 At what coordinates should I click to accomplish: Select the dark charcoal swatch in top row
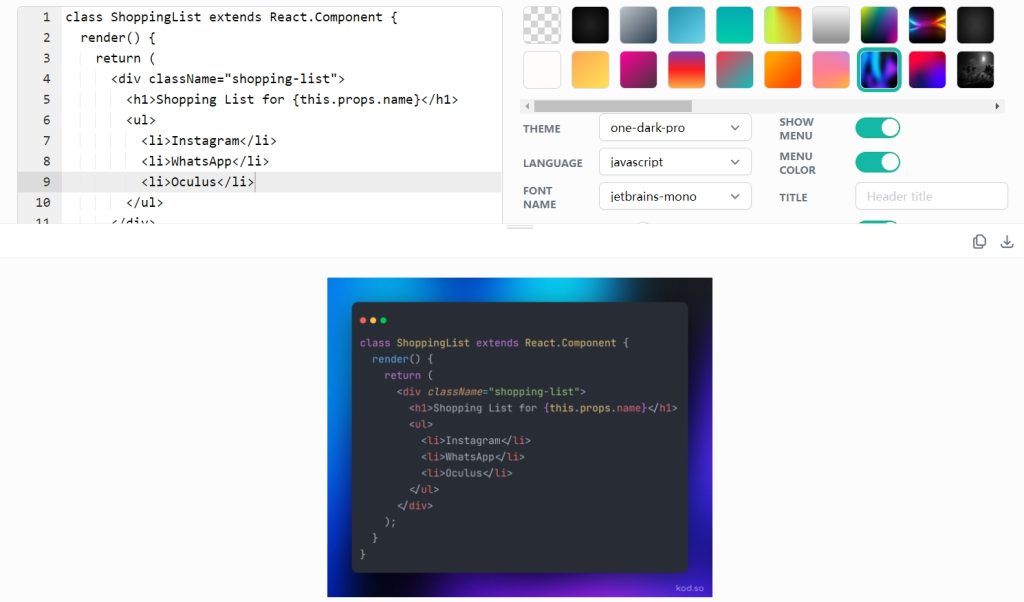click(975, 25)
